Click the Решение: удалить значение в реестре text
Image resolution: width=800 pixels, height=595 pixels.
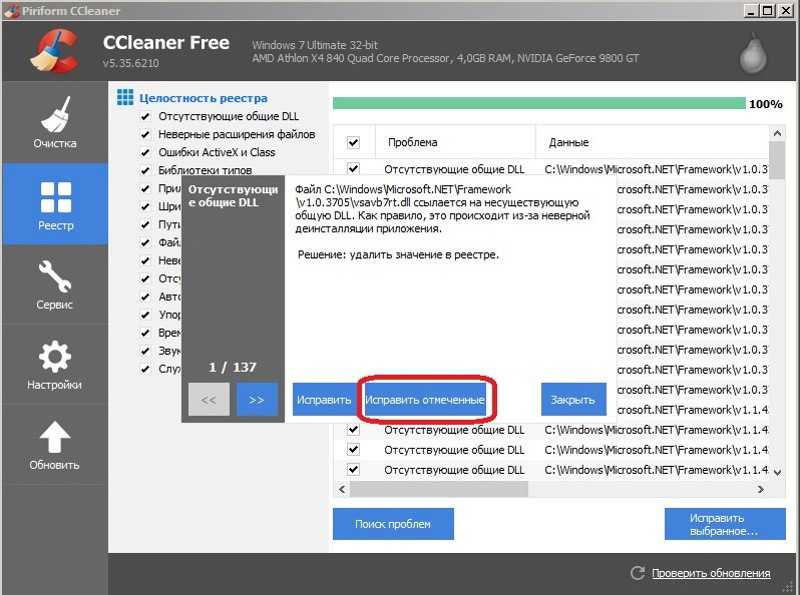point(398,254)
